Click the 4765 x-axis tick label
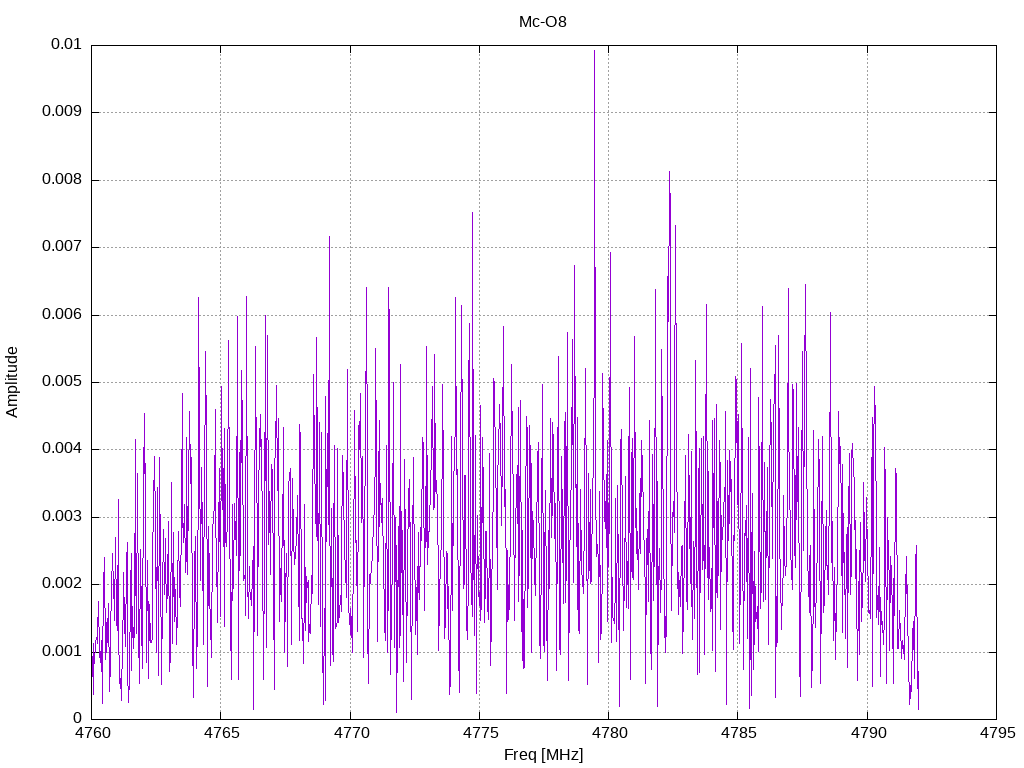 tap(221, 733)
